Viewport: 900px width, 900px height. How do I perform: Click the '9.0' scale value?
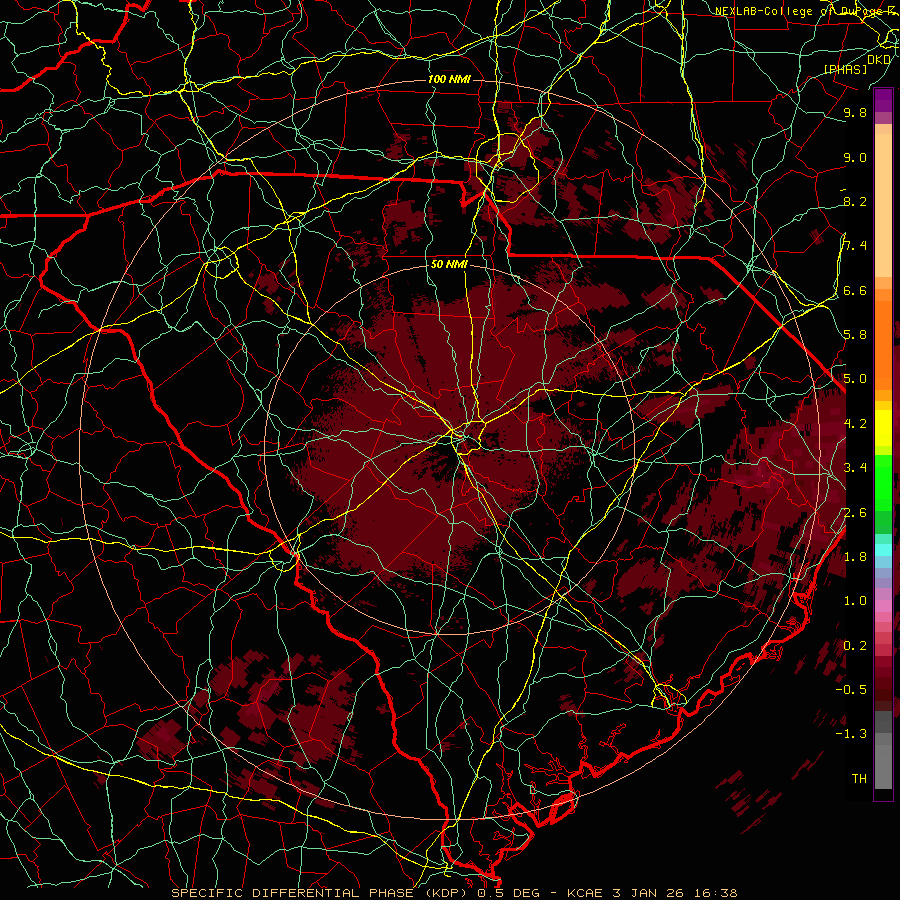coord(855,157)
